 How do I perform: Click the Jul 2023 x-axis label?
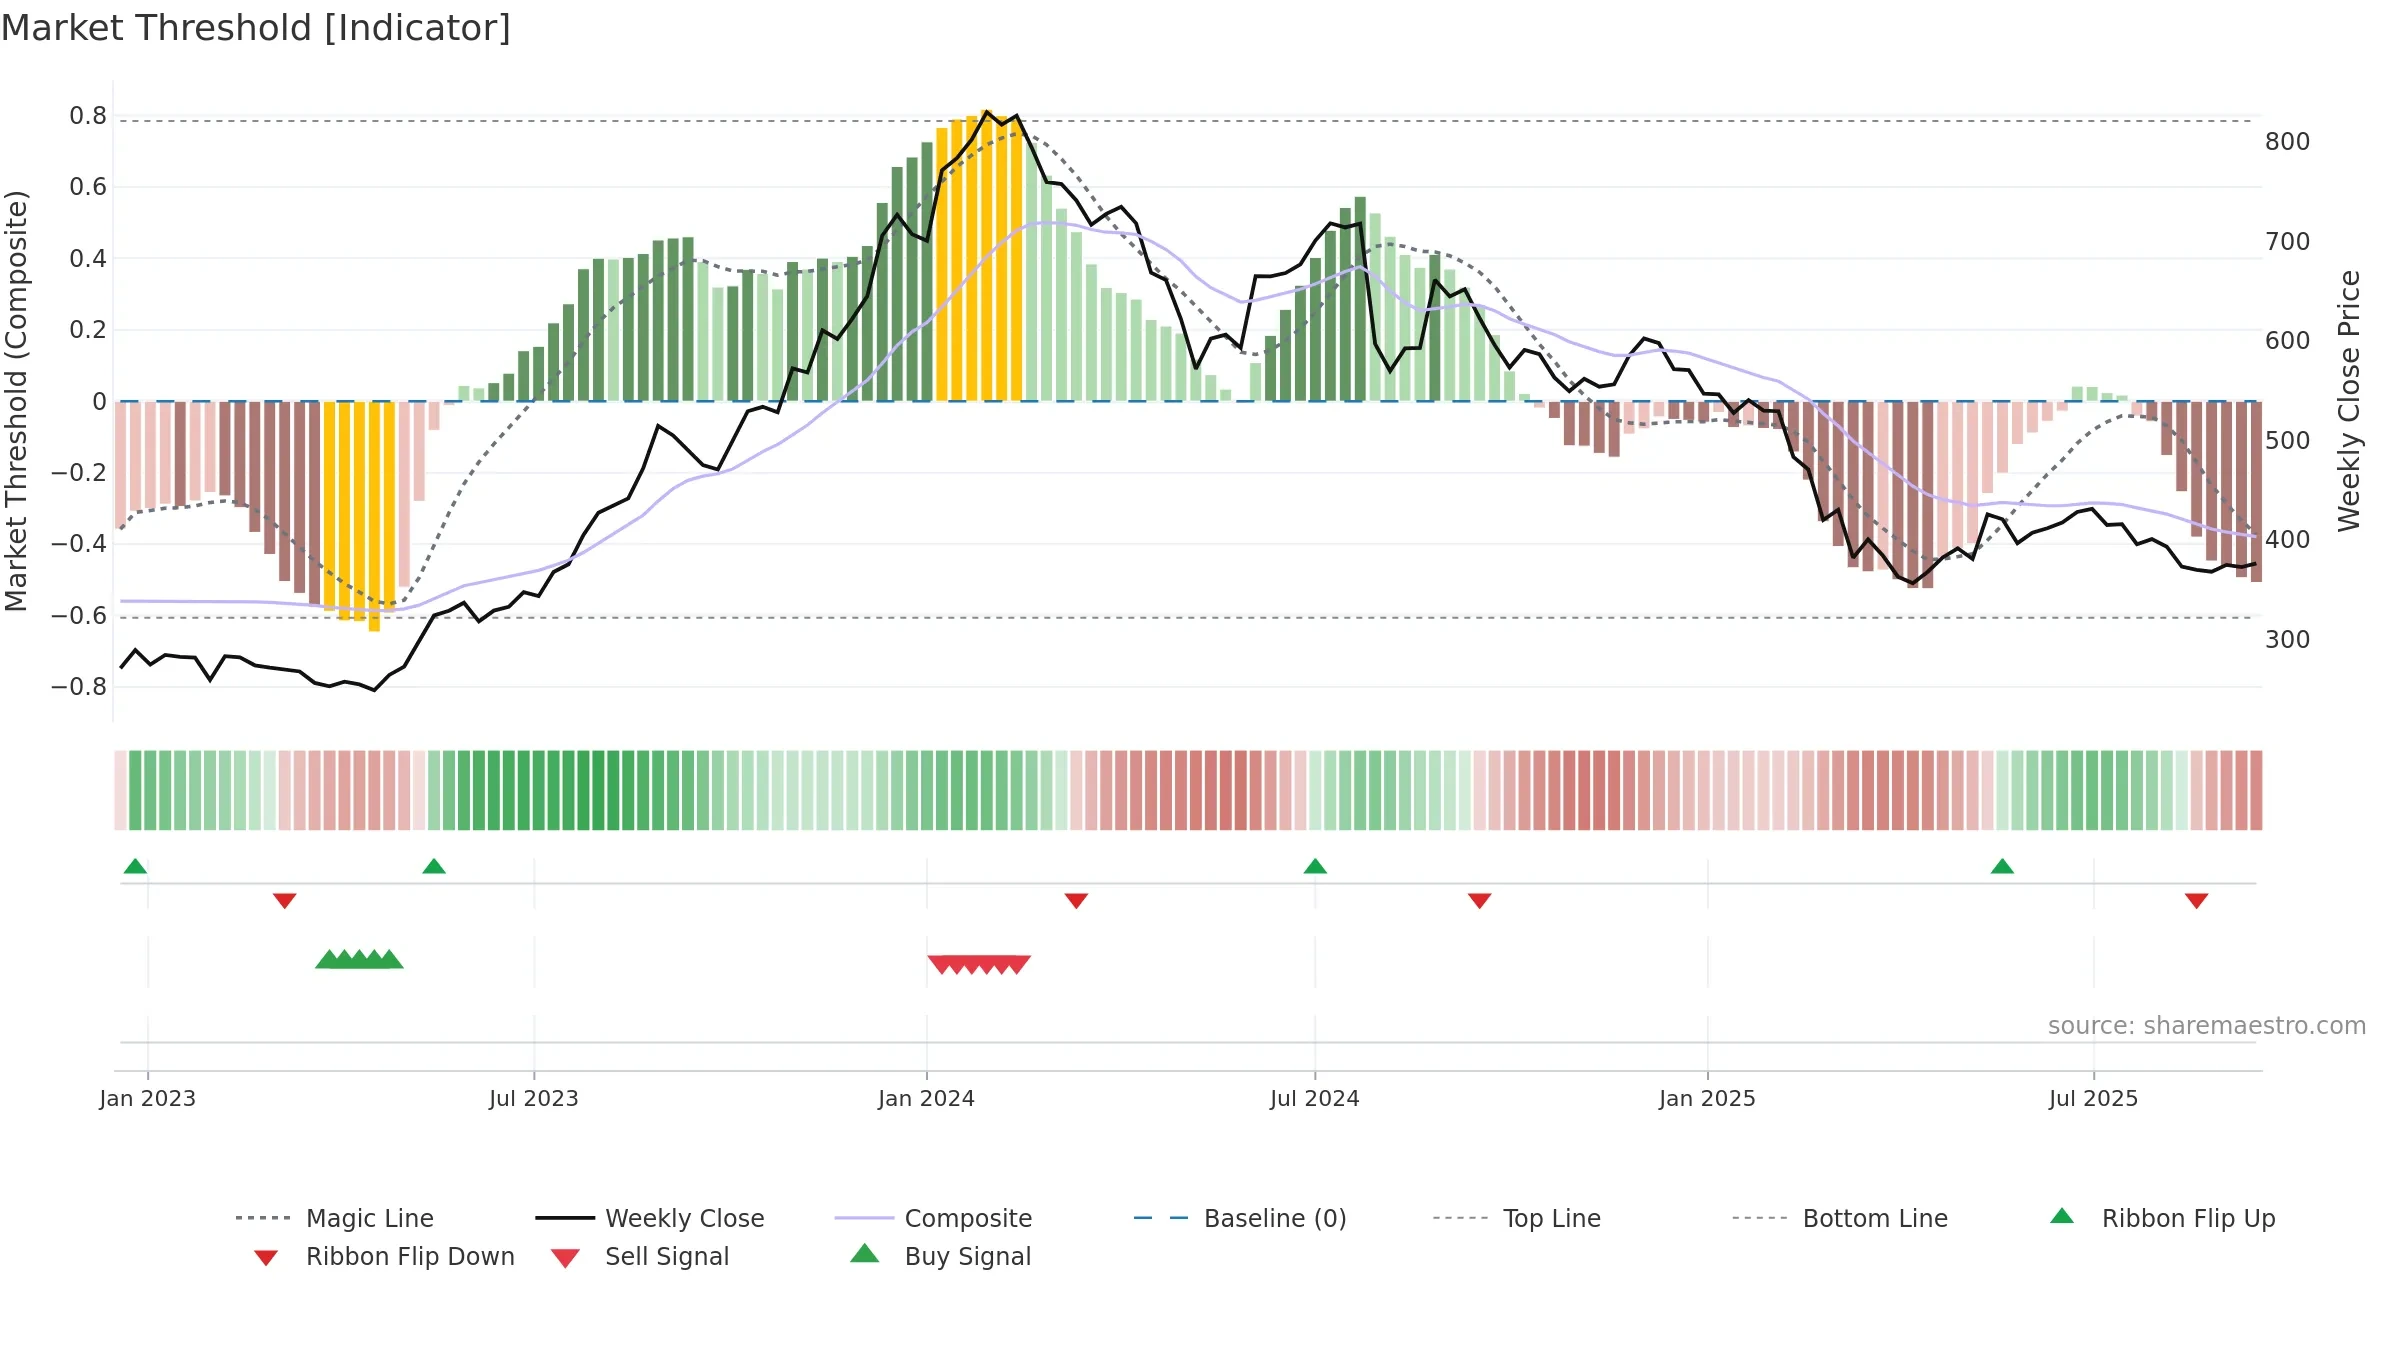pos(534,1098)
